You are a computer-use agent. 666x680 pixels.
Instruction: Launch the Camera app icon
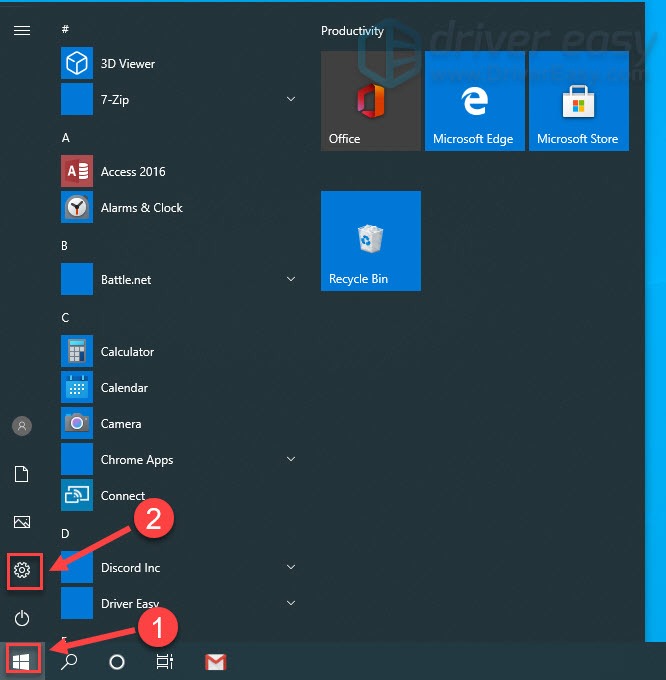pyautogui.click(x=77, y=423)
